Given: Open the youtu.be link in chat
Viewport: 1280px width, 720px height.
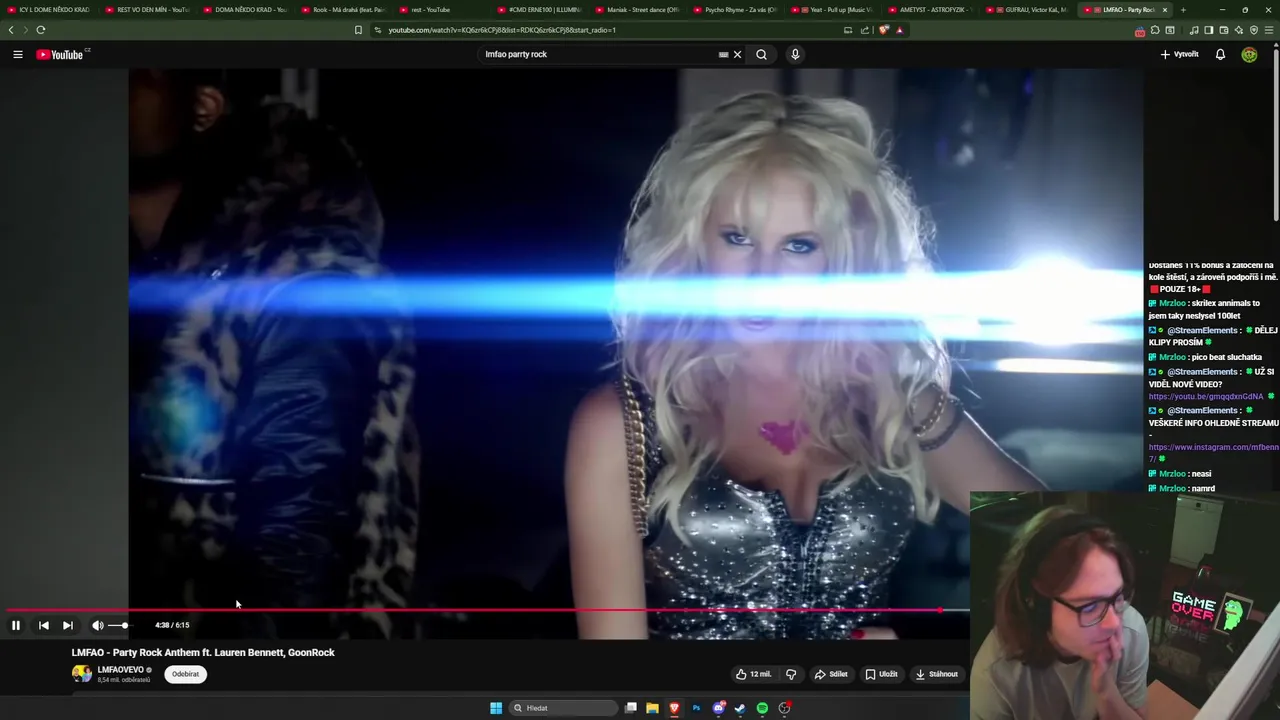Looking at the screenshot, I should (1205, 397).
